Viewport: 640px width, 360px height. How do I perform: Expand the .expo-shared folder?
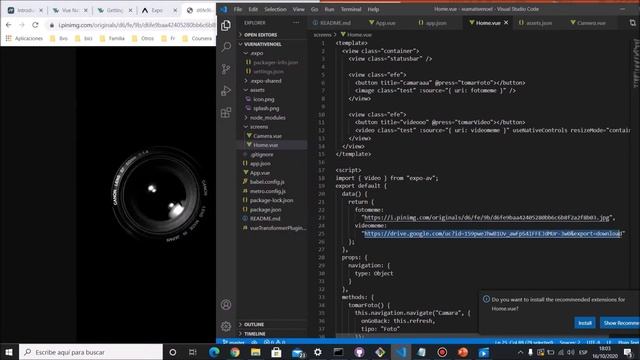[266, 81]
